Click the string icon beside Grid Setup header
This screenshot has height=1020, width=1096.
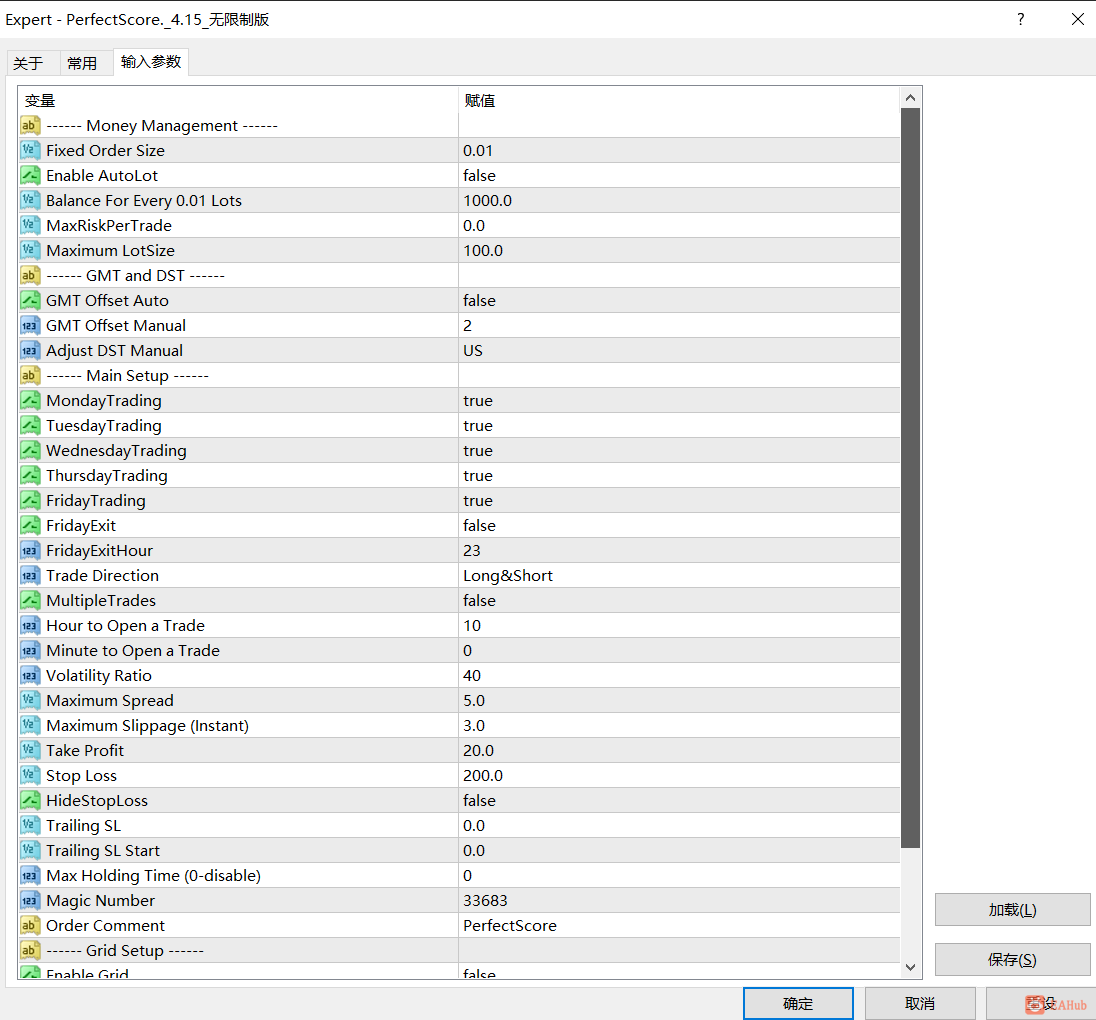30,951
